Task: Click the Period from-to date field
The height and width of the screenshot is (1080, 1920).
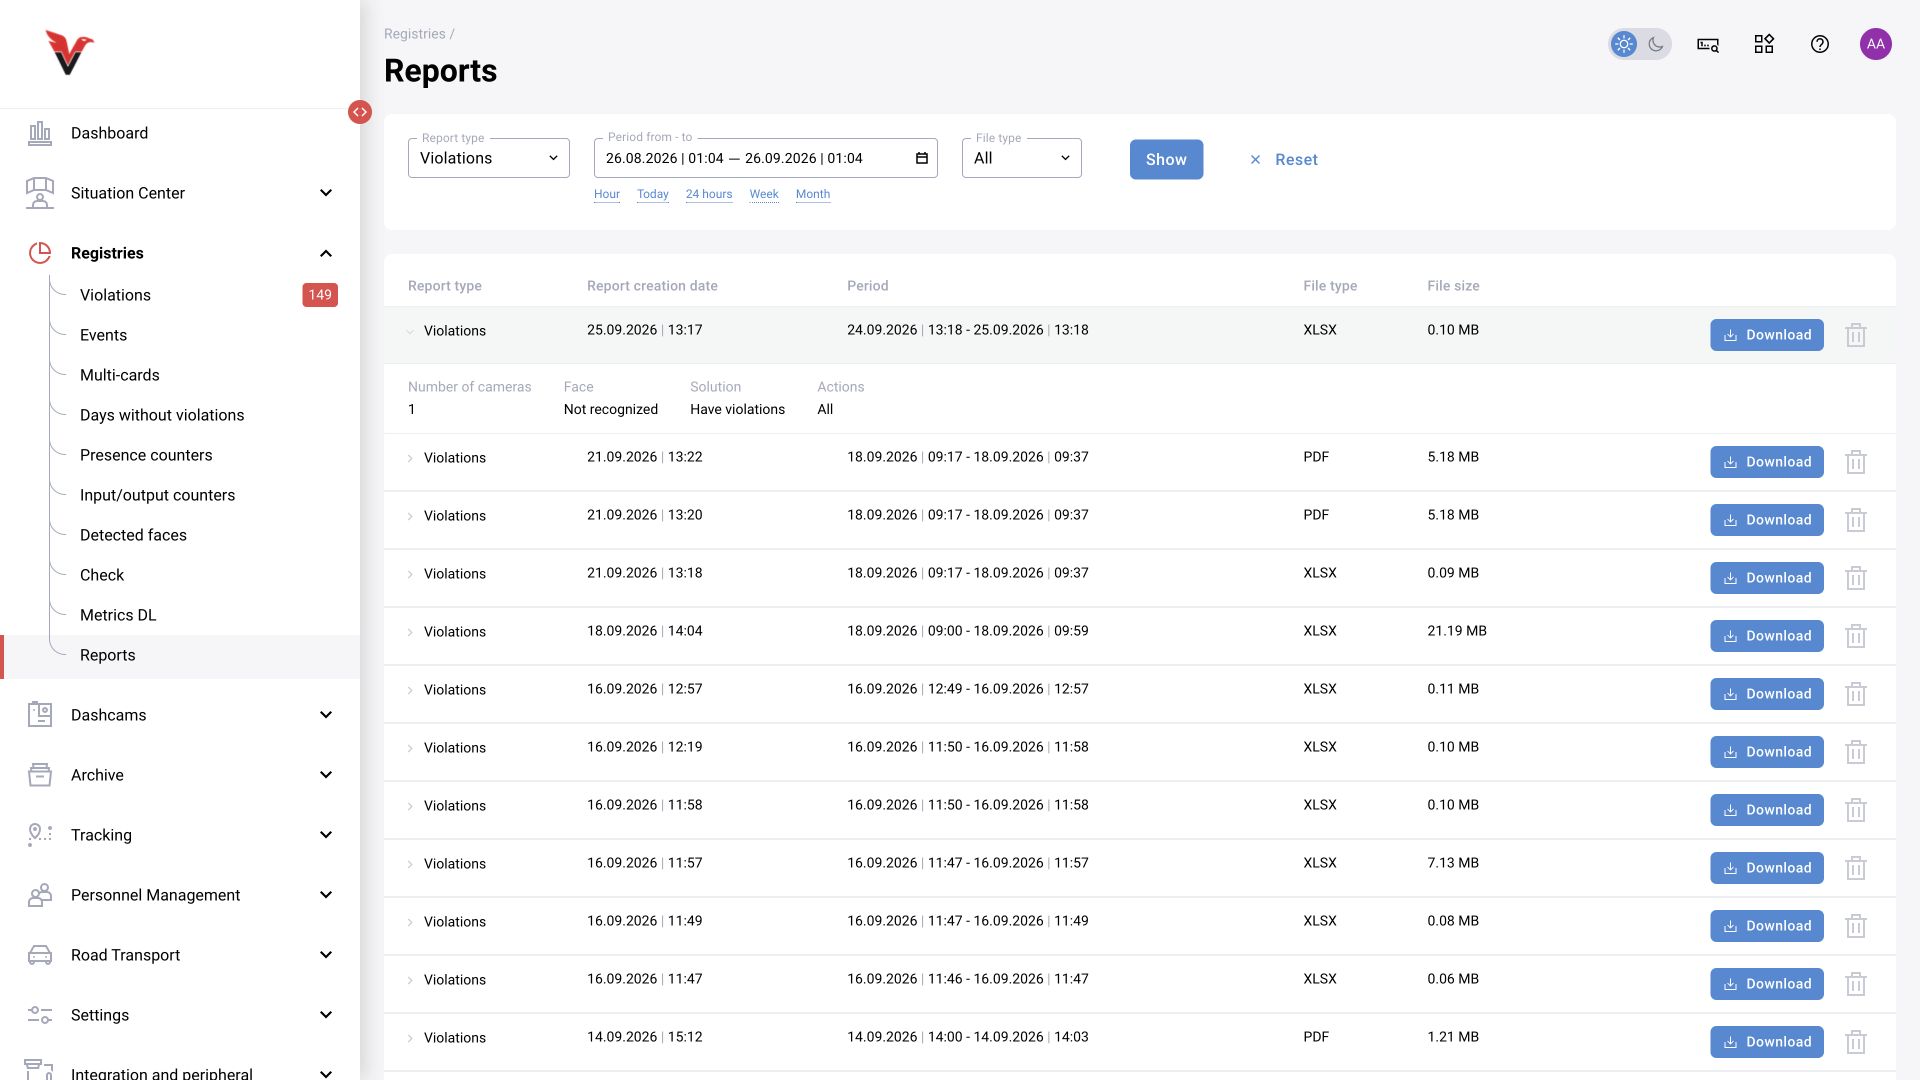Action: [765, 158]
